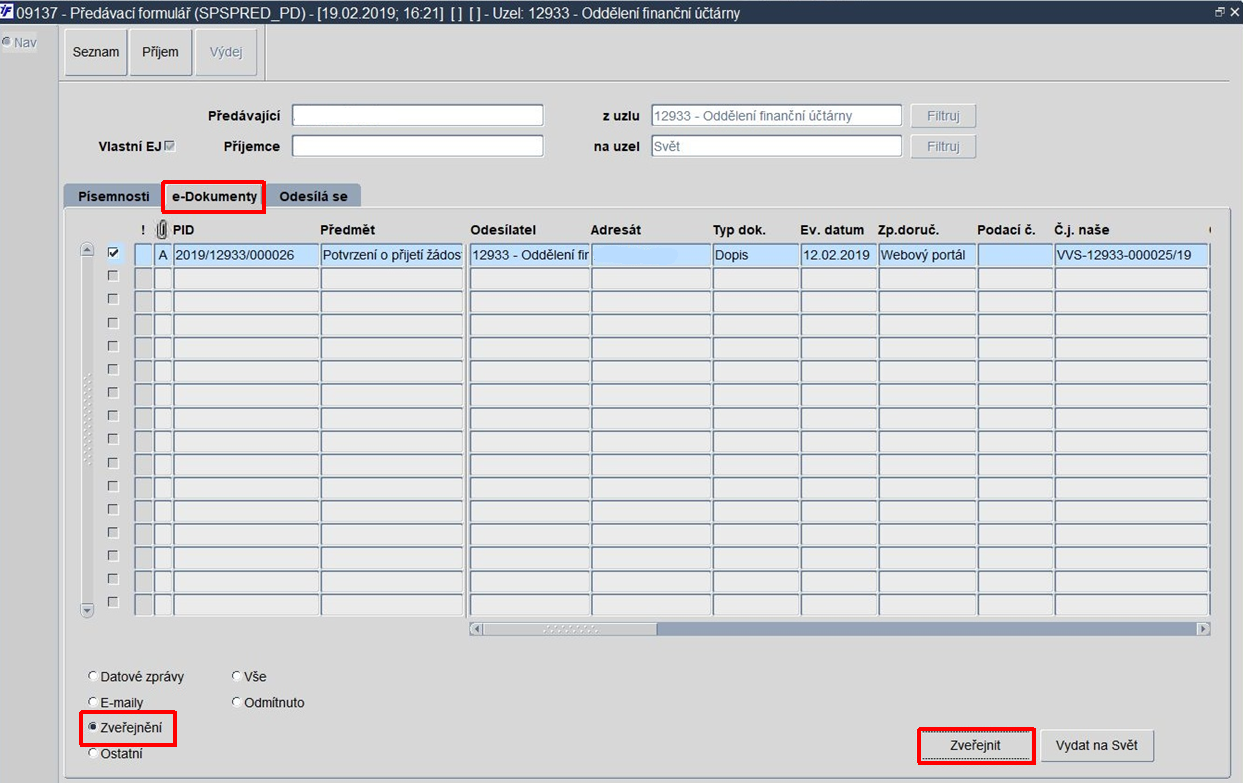Switch to the Odesílá se tab
The width and height of the screenshot is (1243, 783).
click(x=314, y=196)
